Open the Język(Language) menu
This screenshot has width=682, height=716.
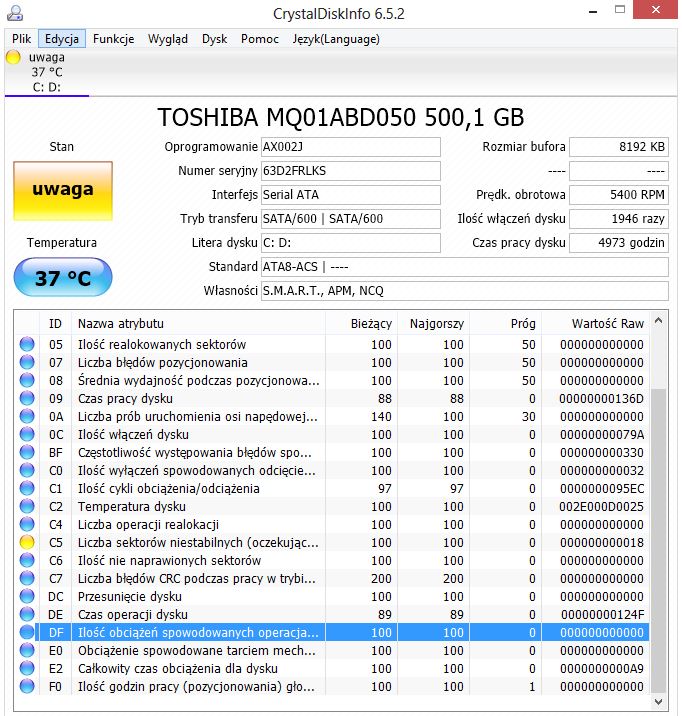(x=336, y=39)
